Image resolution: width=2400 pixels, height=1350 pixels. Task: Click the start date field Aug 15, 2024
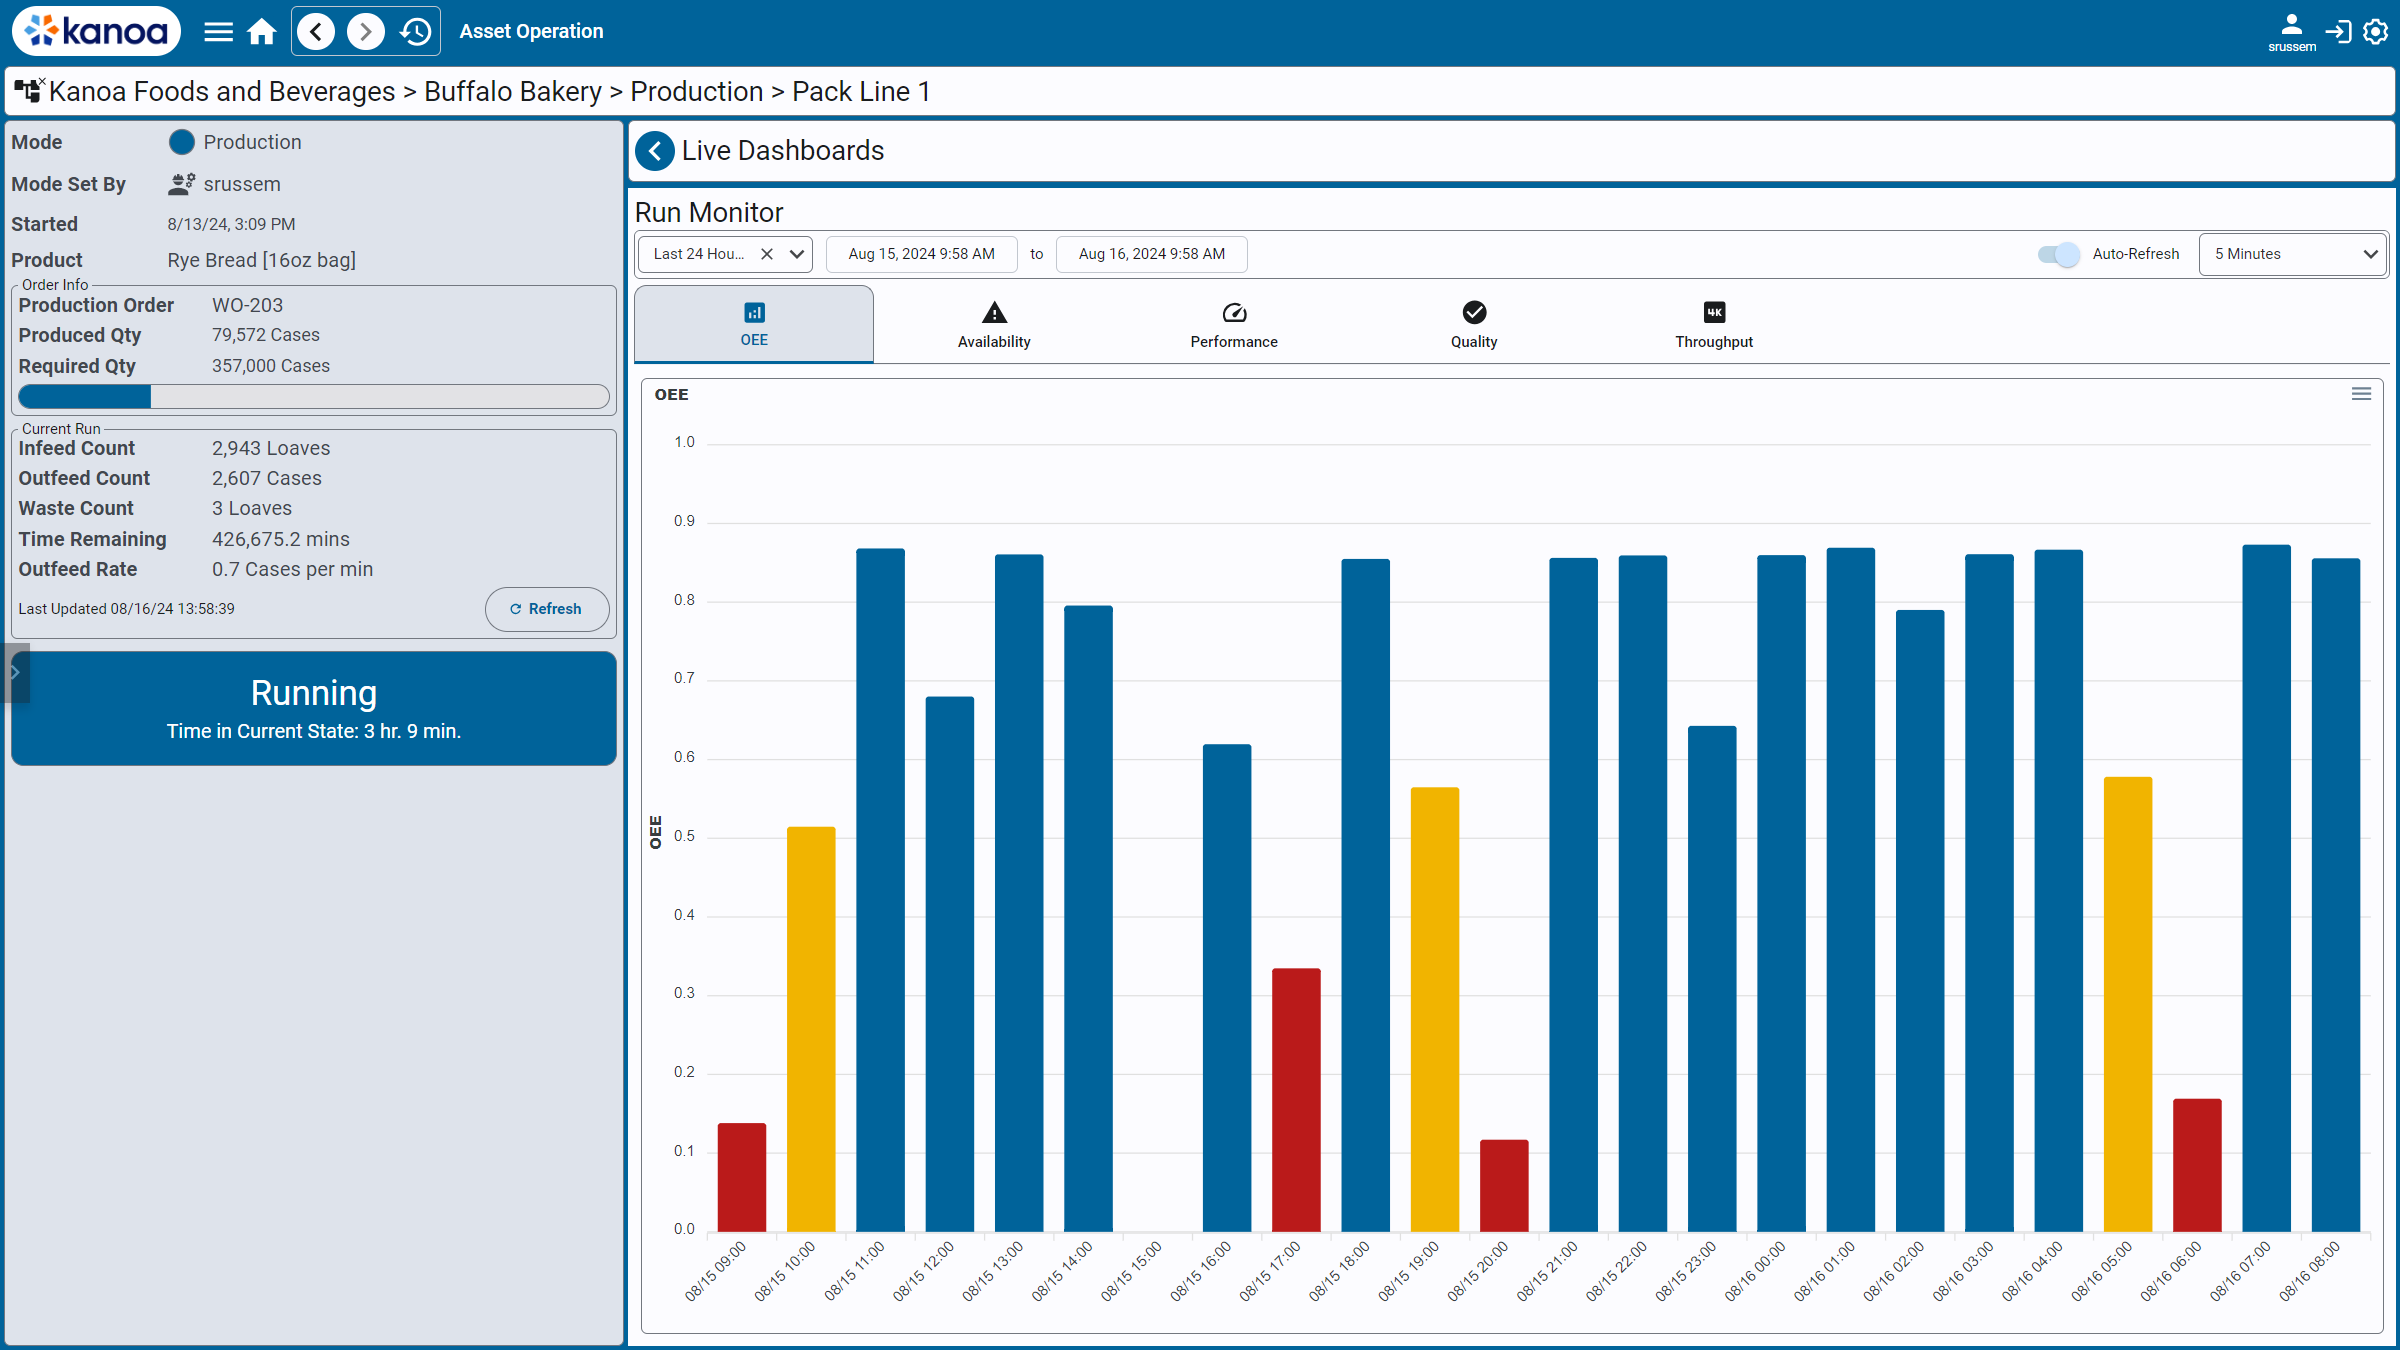tap(921, 254)
